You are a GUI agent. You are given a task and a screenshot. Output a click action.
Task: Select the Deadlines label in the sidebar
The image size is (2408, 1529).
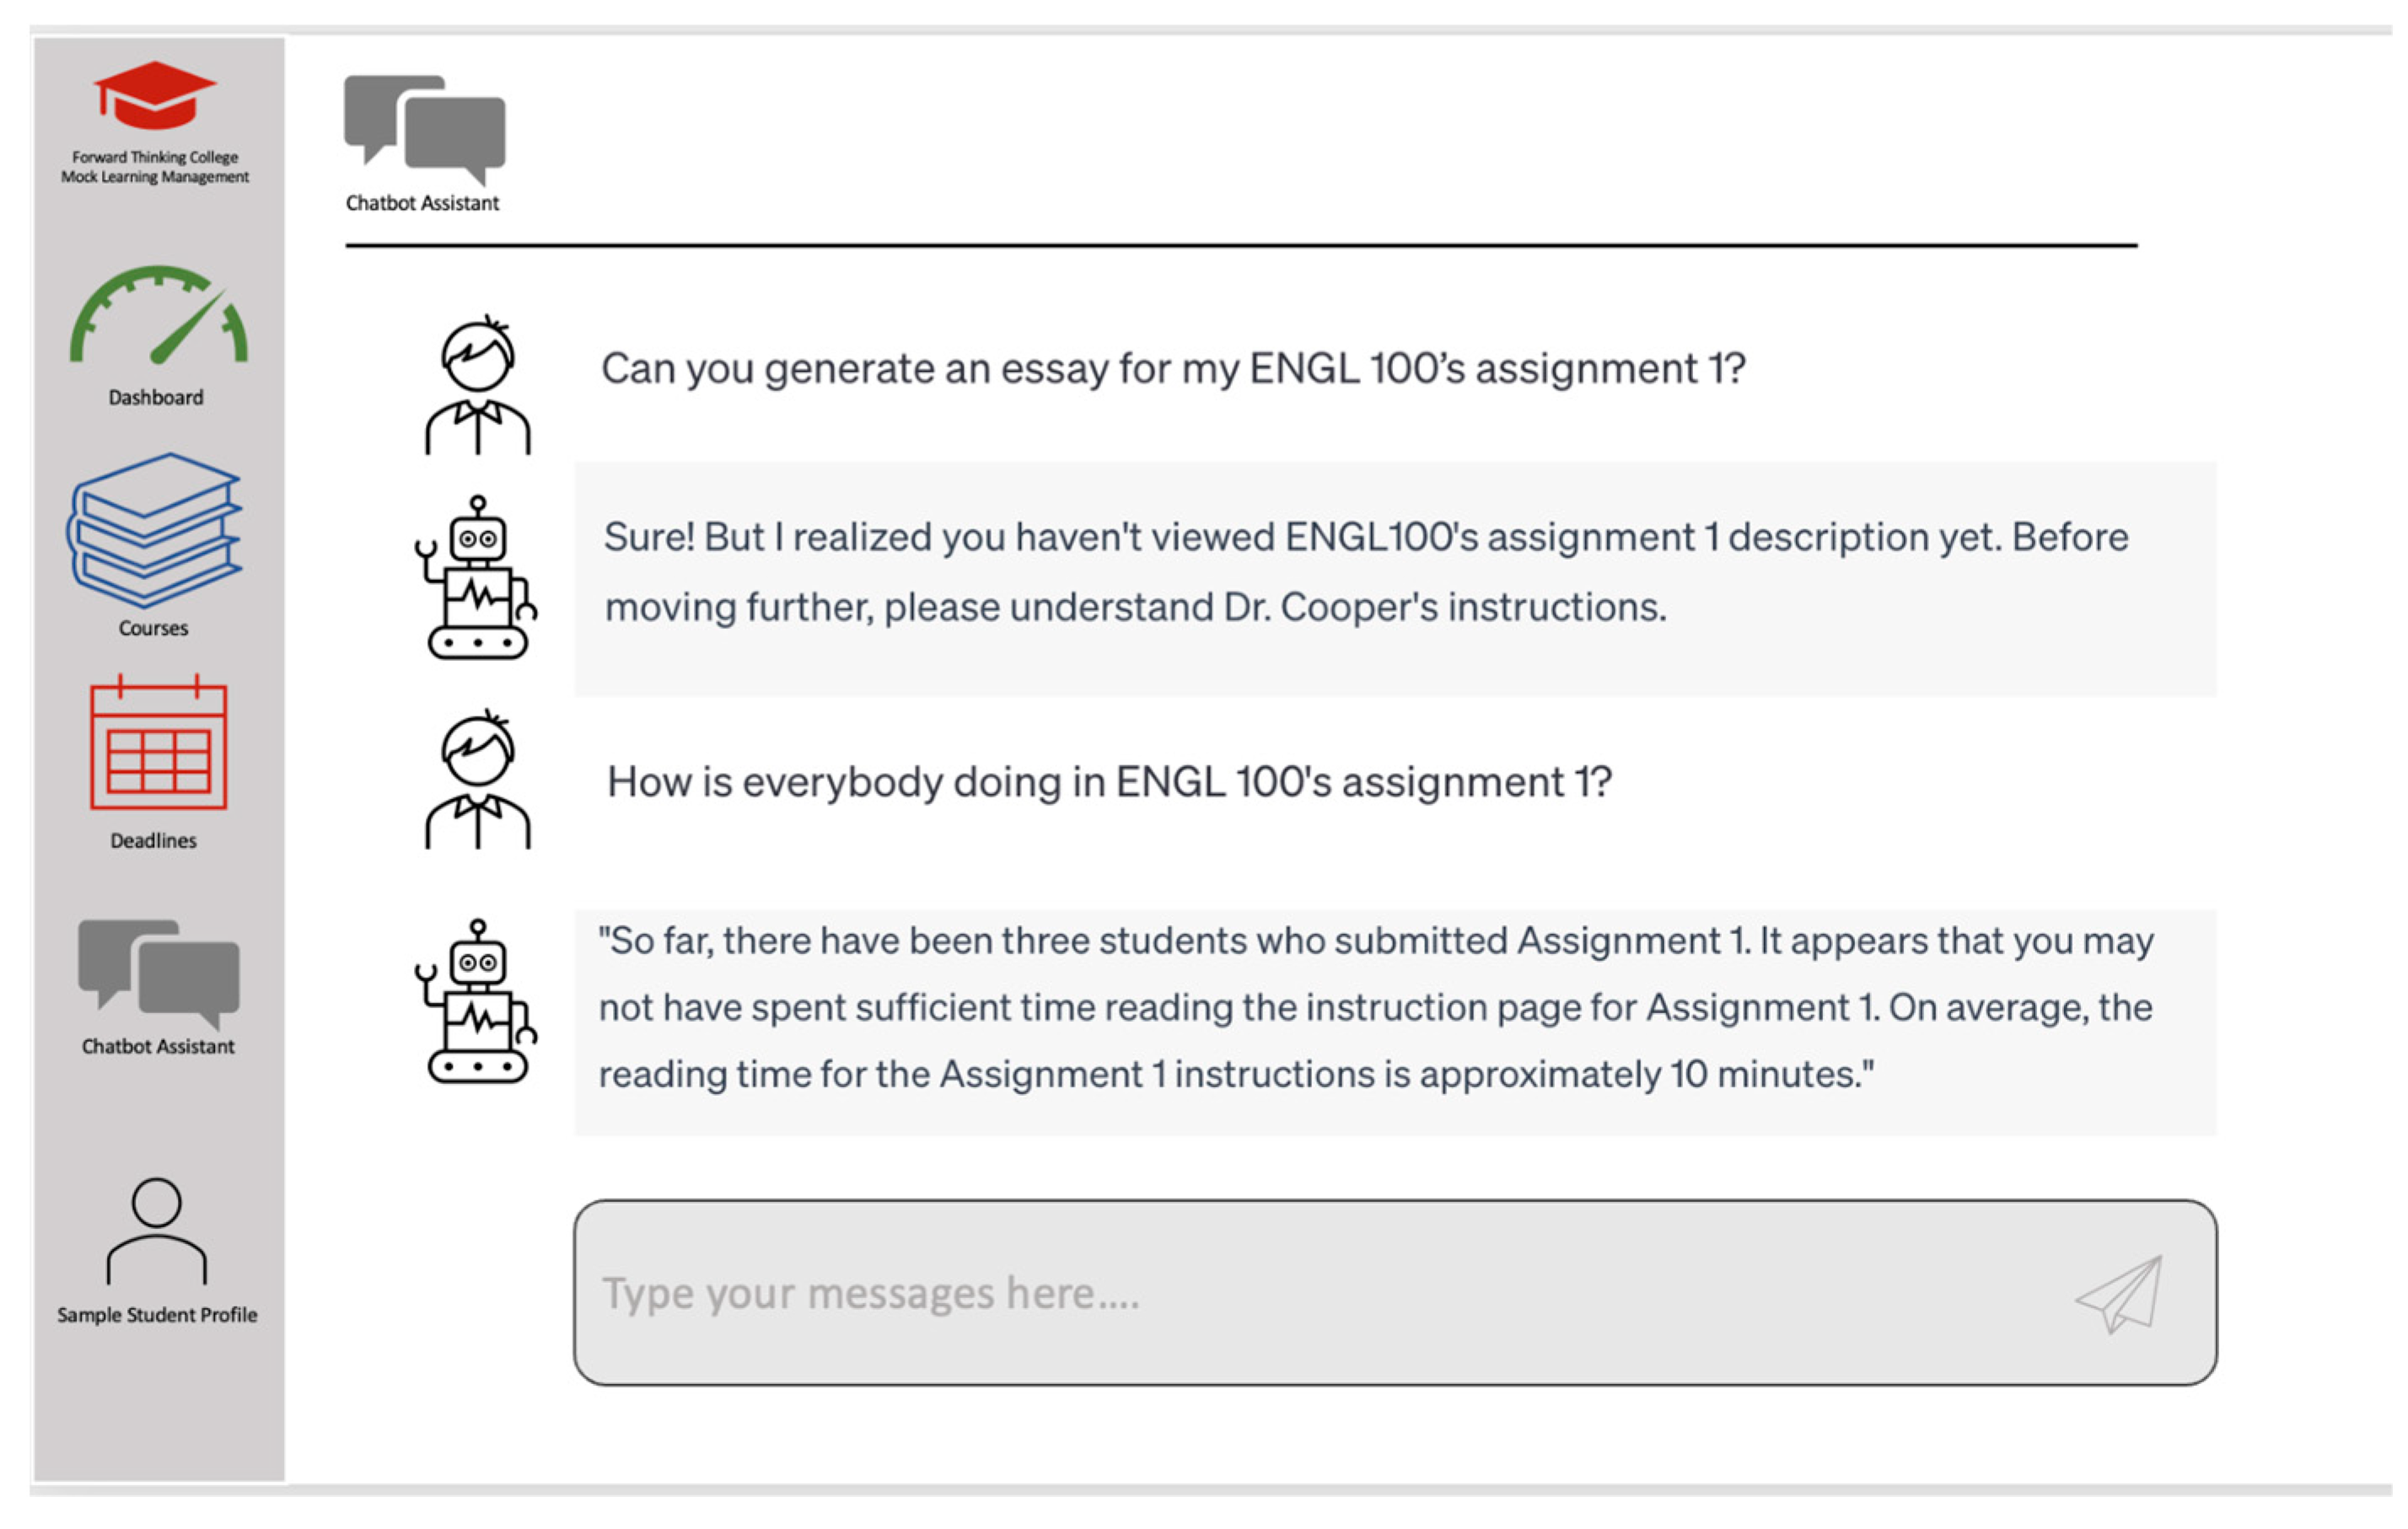click(153, 841)
